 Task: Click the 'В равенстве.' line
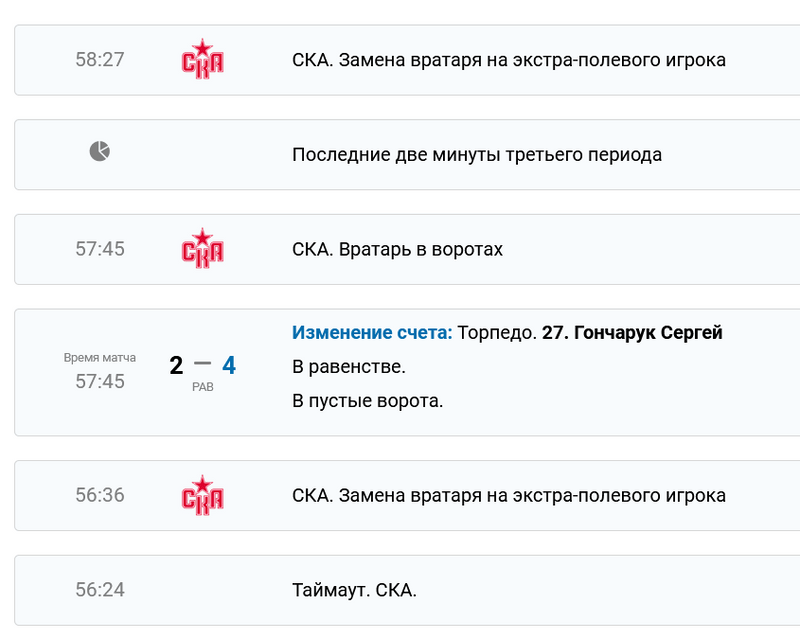348,367
